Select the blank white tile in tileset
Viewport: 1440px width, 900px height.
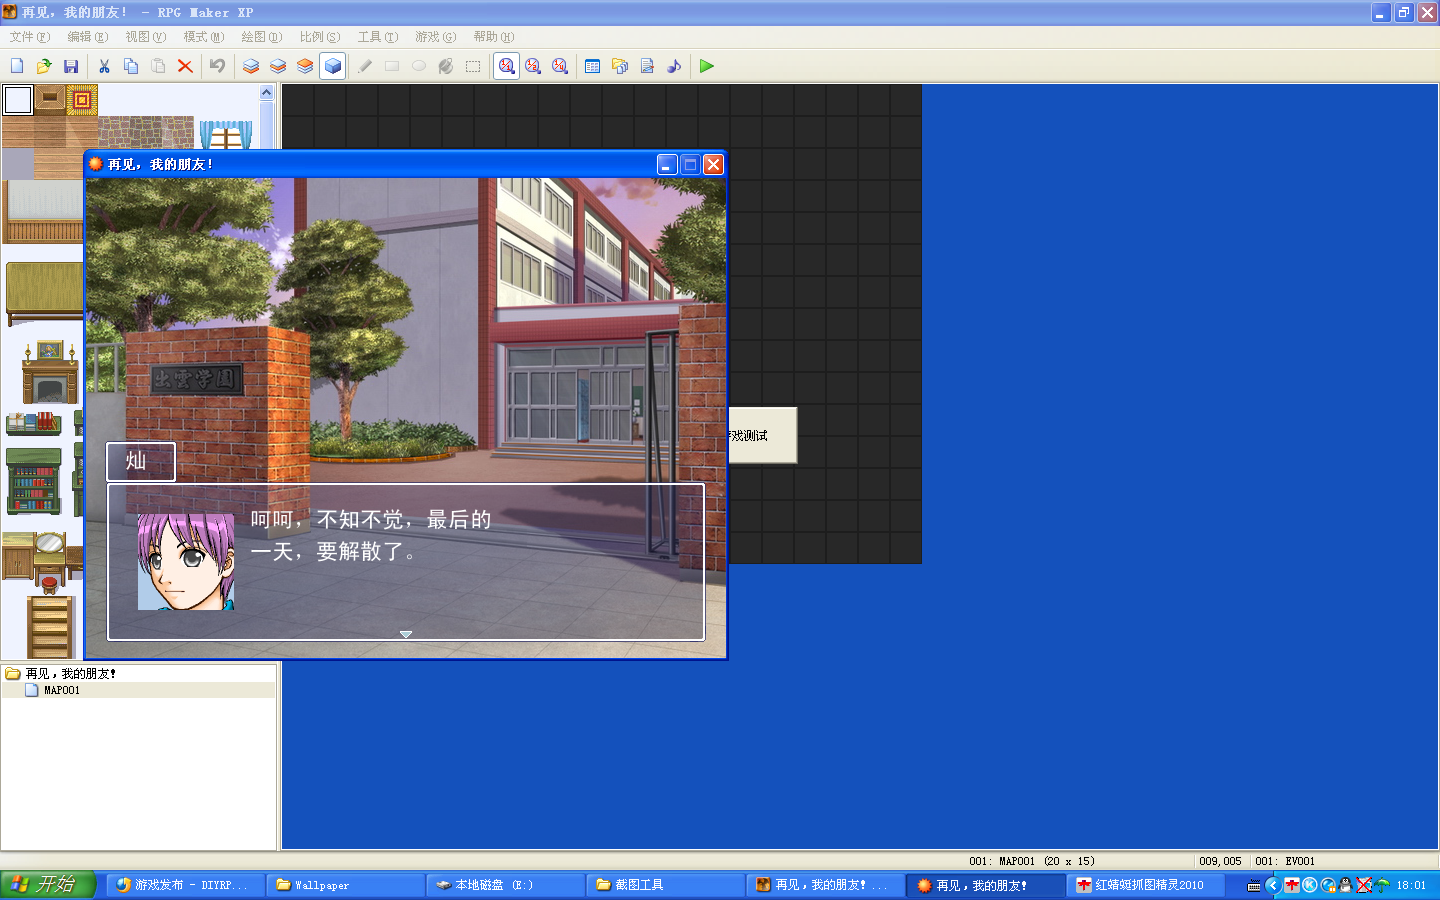(x=18, y=100)
